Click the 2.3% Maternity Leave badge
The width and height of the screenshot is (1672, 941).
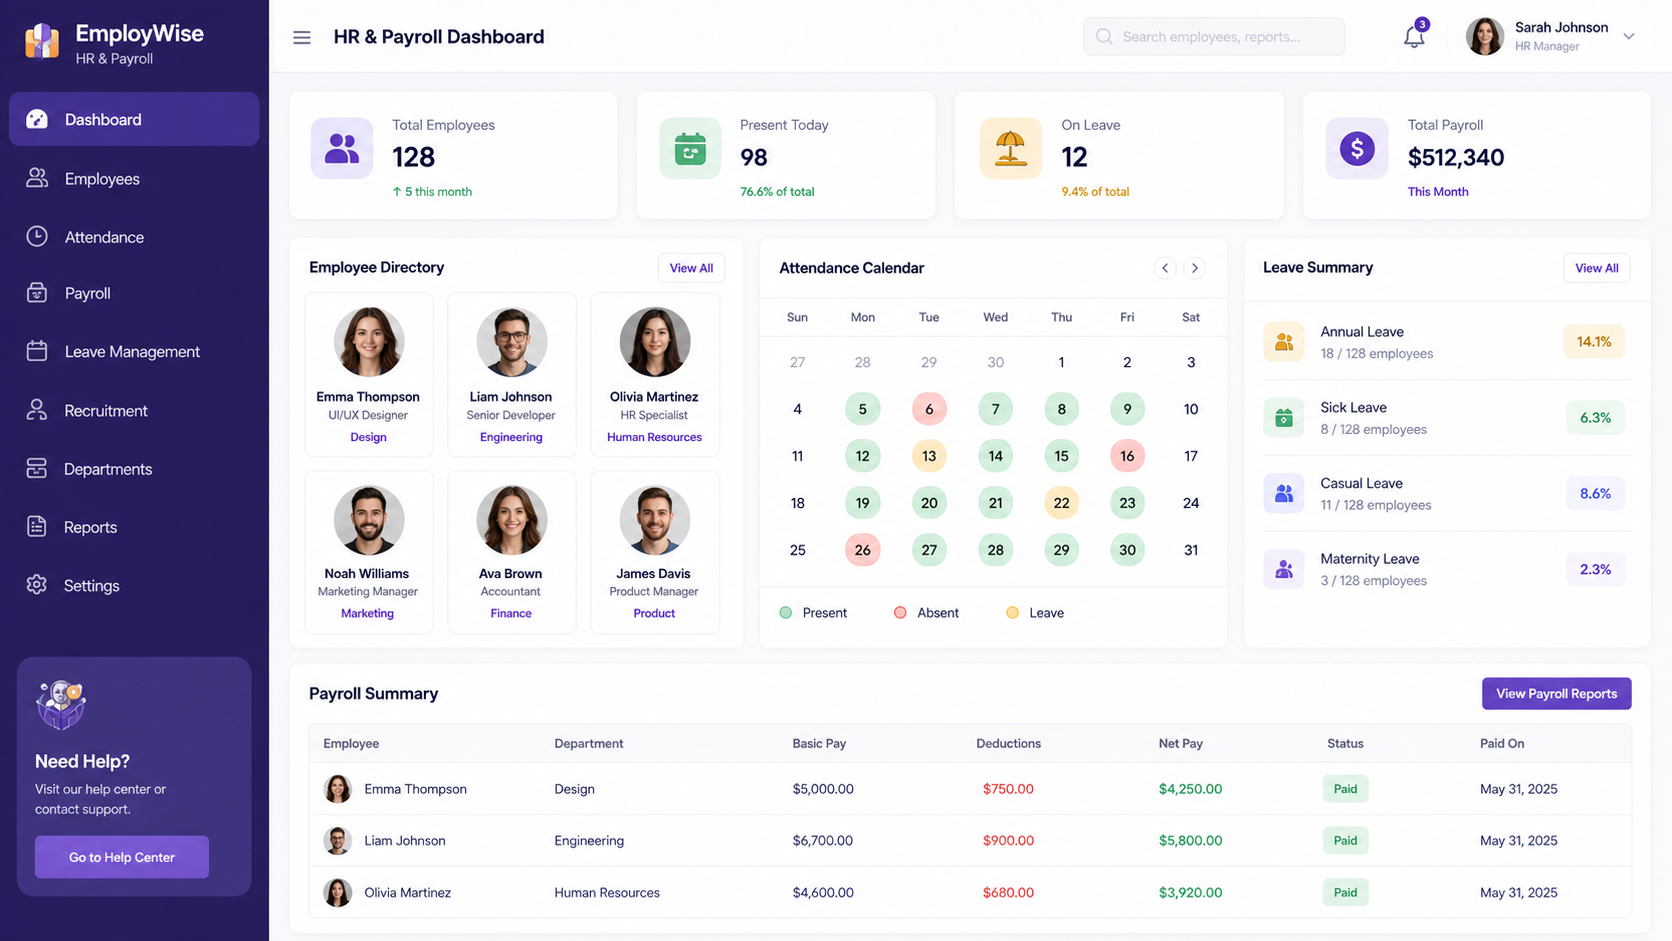coord(1595,569)
